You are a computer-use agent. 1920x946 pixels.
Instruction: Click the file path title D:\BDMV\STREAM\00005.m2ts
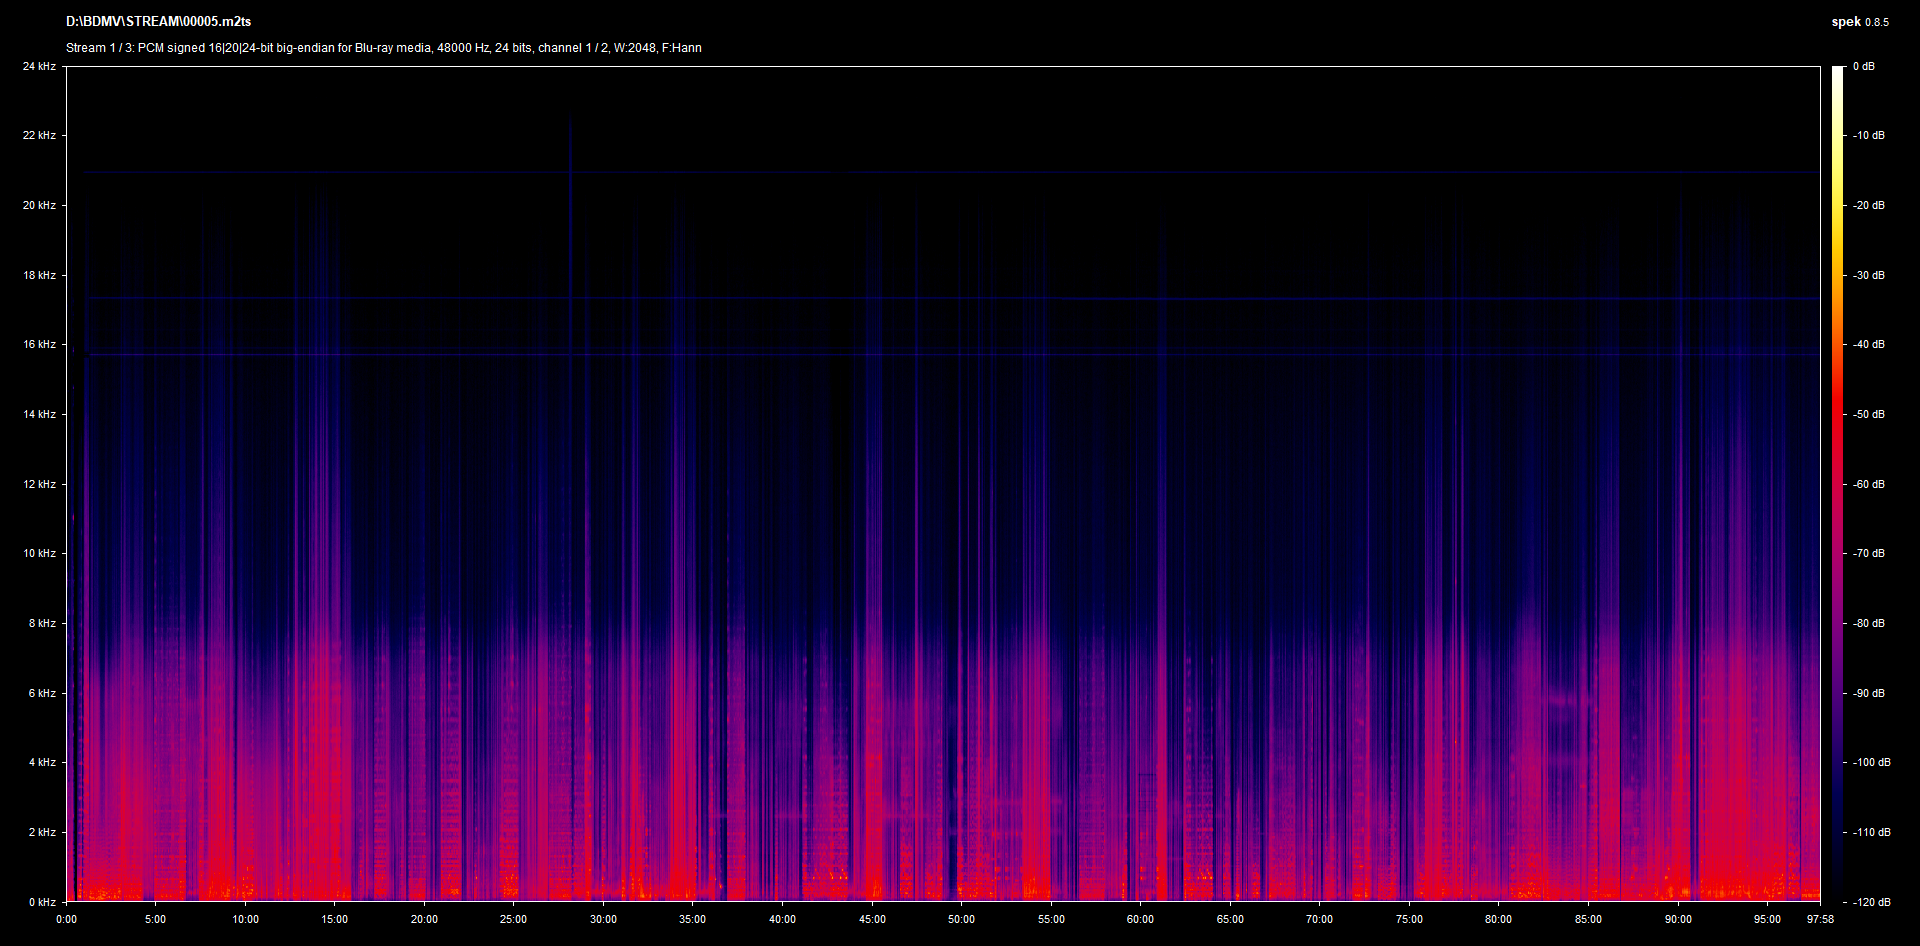point(158,22)
